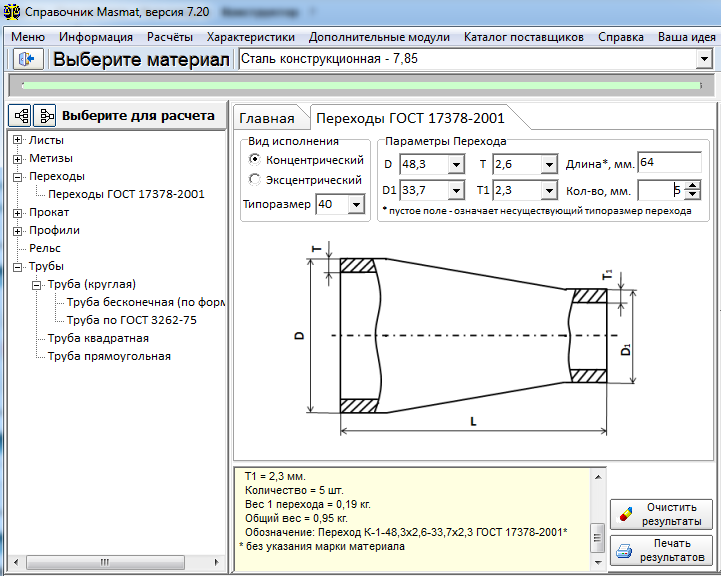Viewport: 721px width, 576px height.
Task: Open the T1 wall thickness dropdown
Action: point(548,190)
